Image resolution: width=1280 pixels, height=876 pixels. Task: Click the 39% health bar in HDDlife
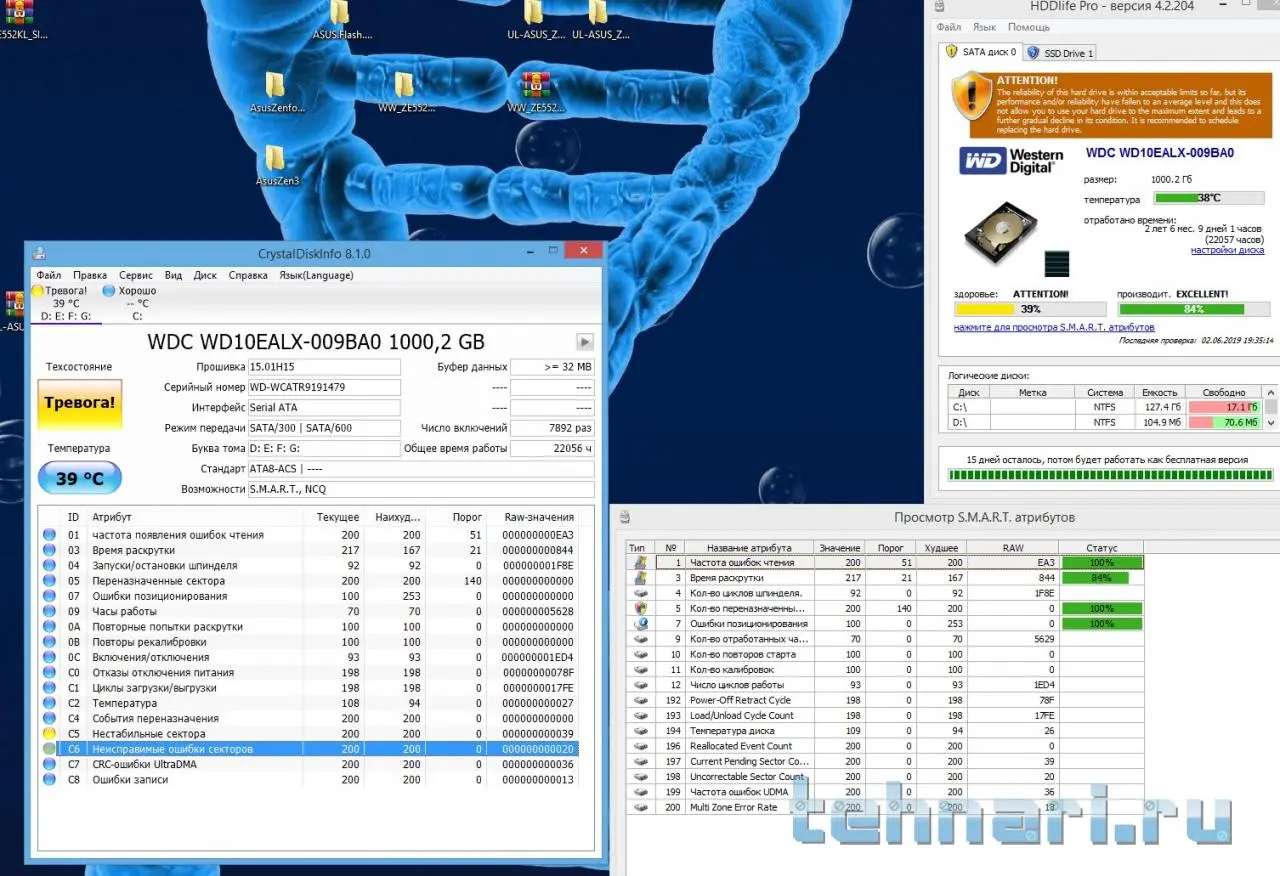[1030, 309]
